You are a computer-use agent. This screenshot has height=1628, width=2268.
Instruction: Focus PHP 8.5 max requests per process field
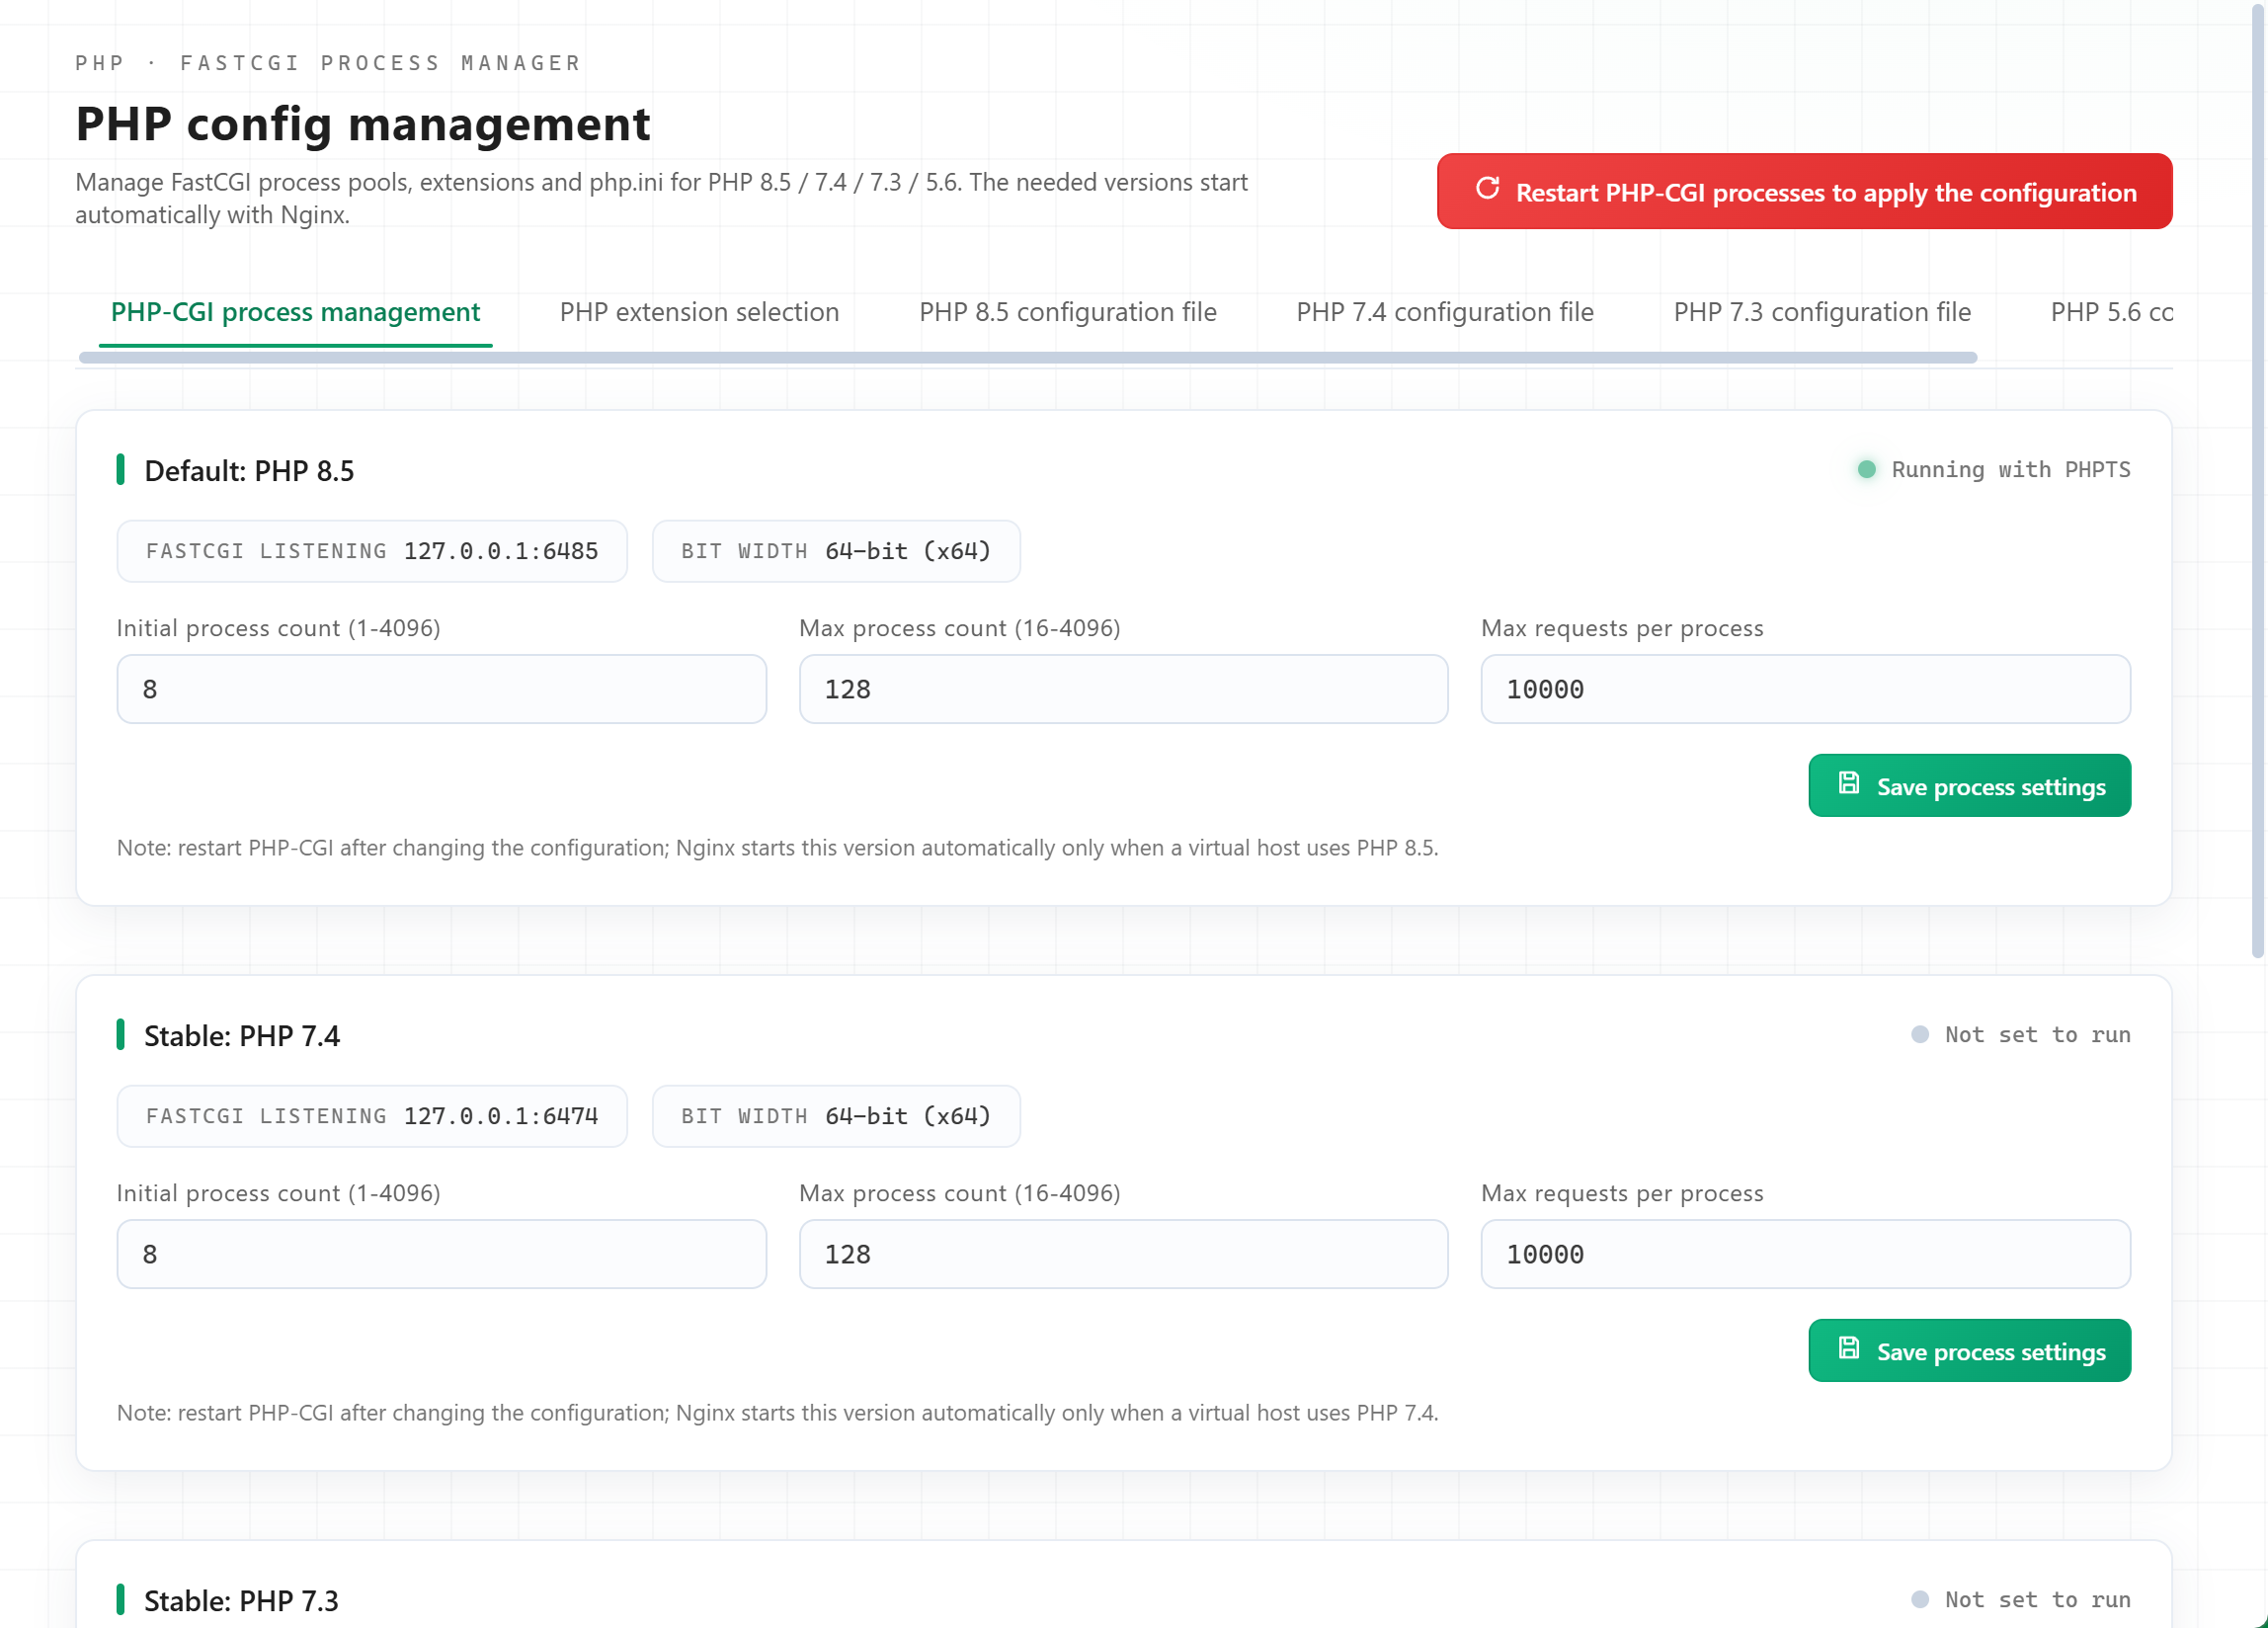[x=1805, y=689]
